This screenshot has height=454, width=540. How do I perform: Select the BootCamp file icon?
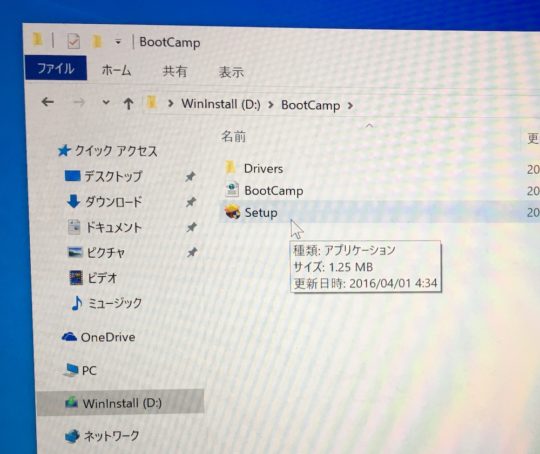point(232,189)
